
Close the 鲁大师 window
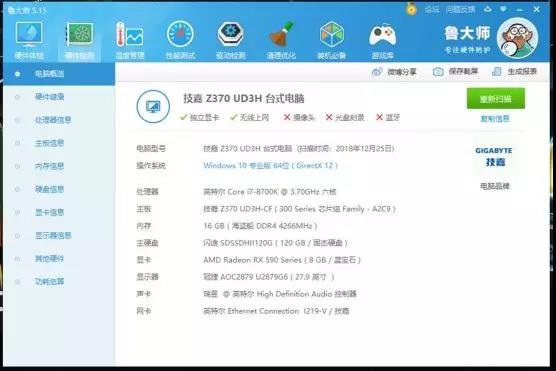pyautogui.click(x=537, y=10)
